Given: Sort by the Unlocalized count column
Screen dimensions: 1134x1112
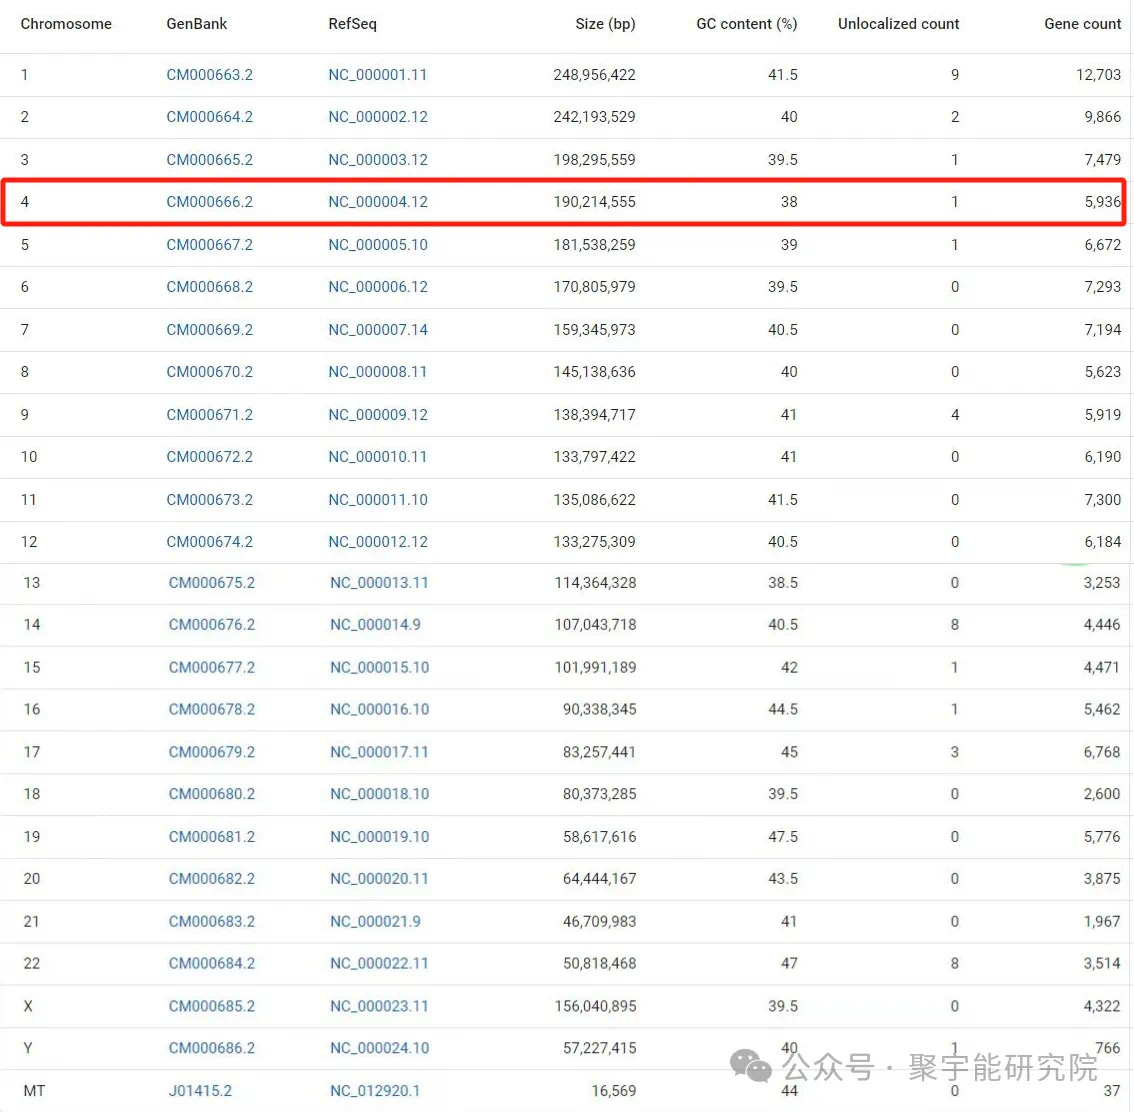Looking at the screenshot, I should [x=897, y=23].
